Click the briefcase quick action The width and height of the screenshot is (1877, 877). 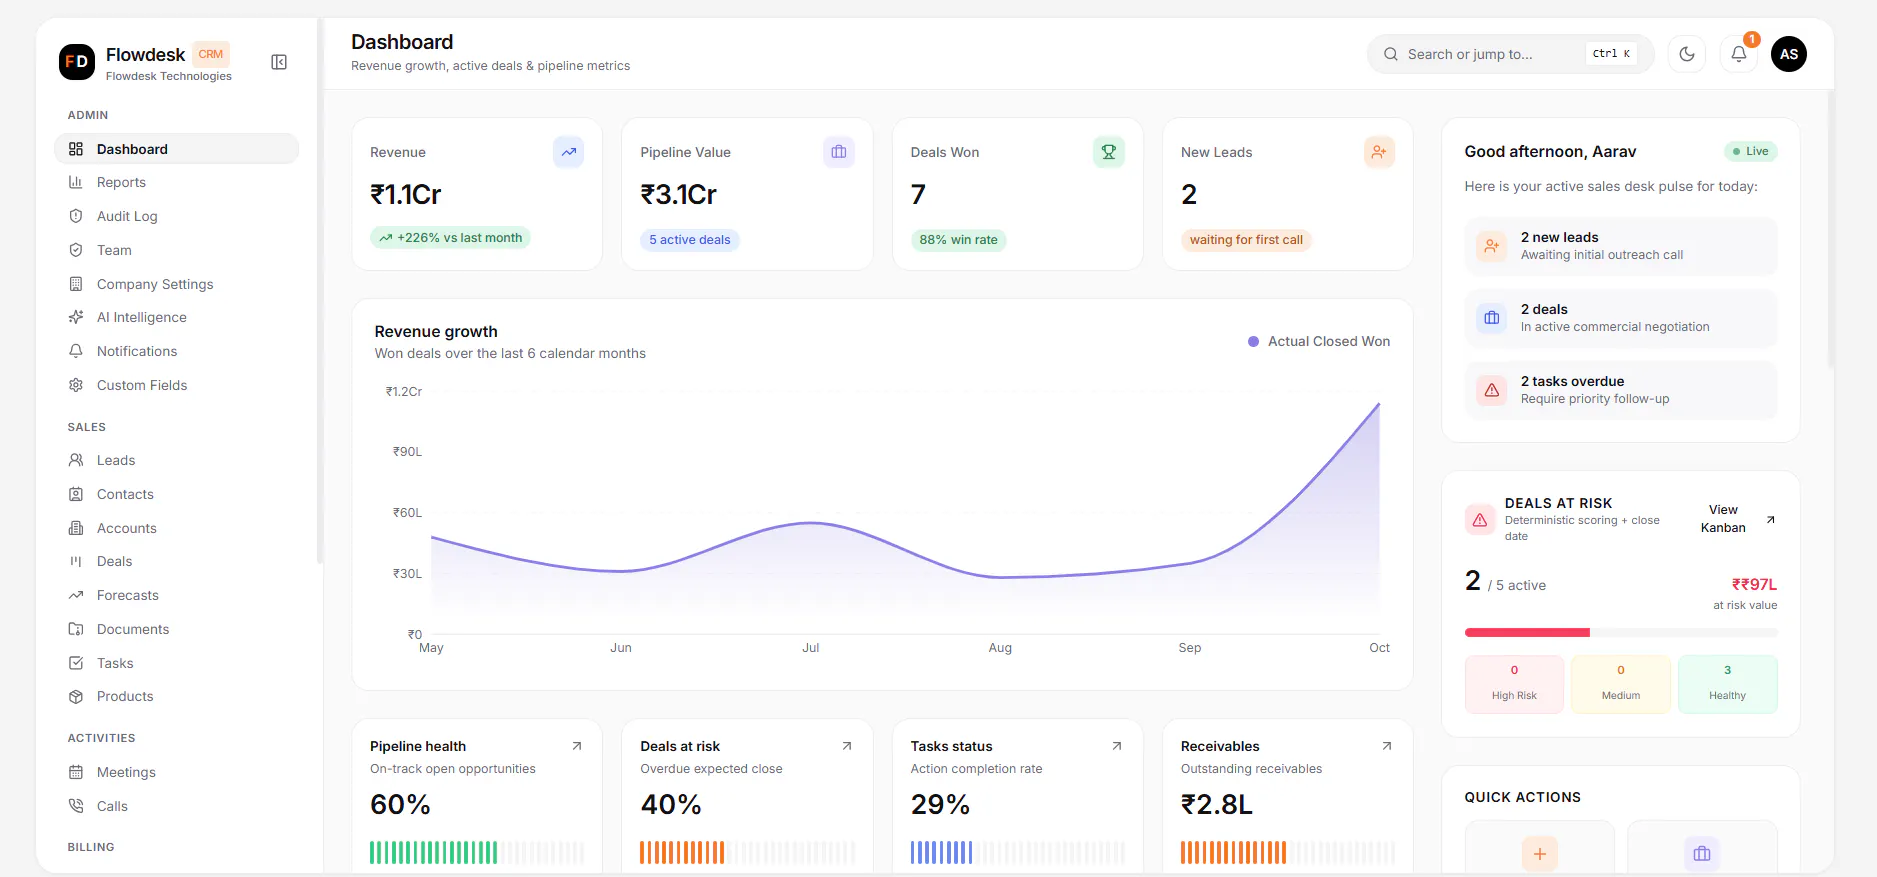[x=1702, y=854]
